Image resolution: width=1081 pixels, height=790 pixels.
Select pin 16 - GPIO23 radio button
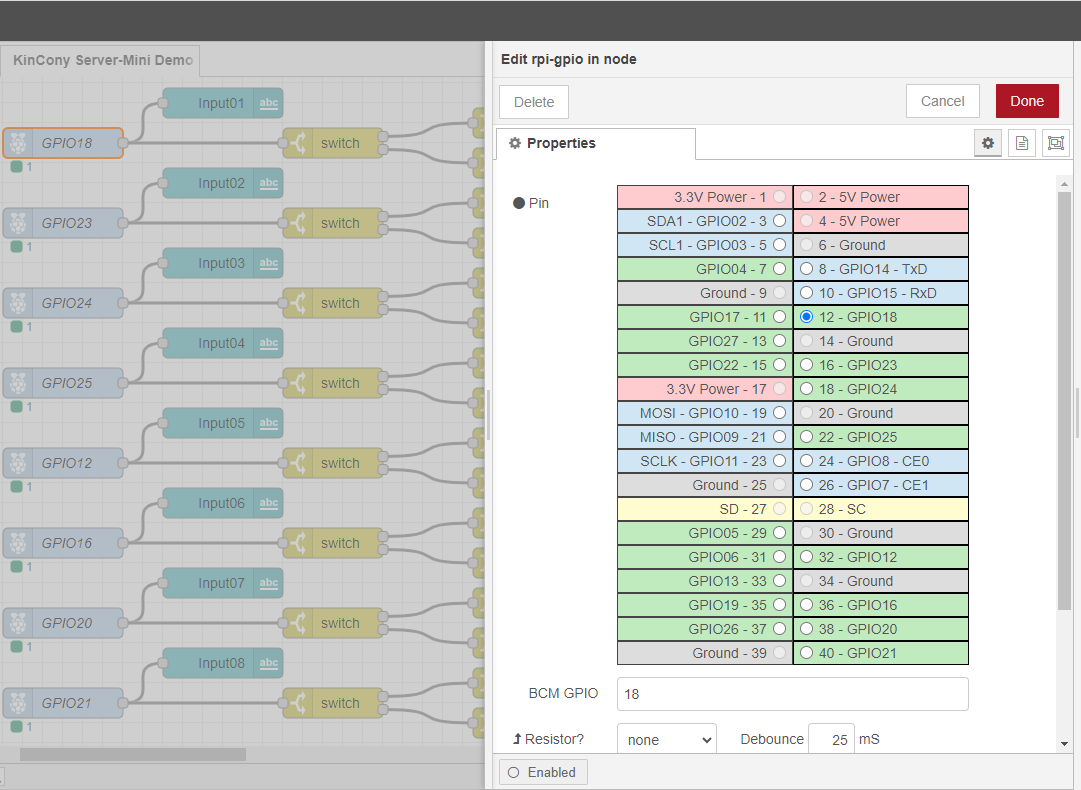click(806, 365)
